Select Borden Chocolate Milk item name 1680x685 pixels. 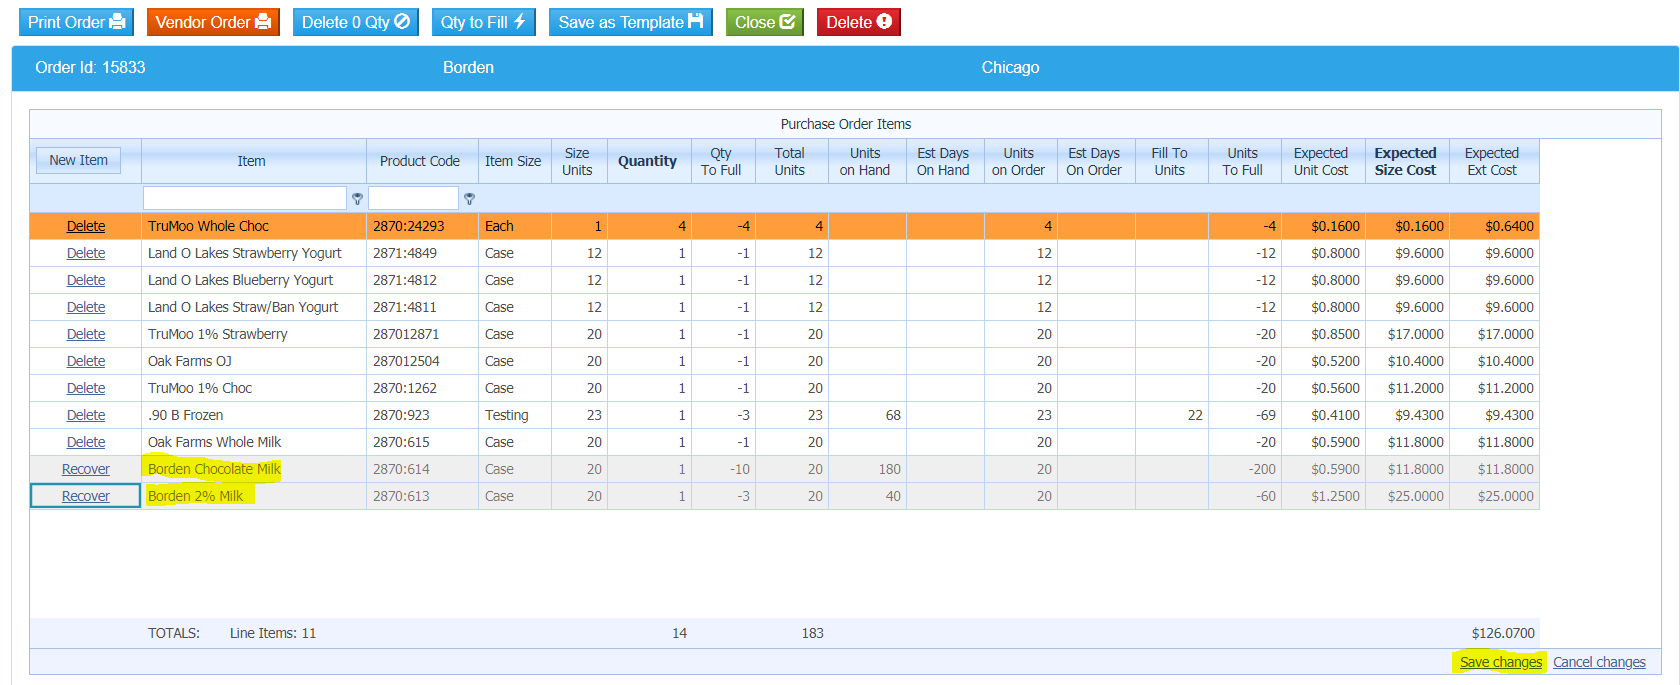pos(214,469)
